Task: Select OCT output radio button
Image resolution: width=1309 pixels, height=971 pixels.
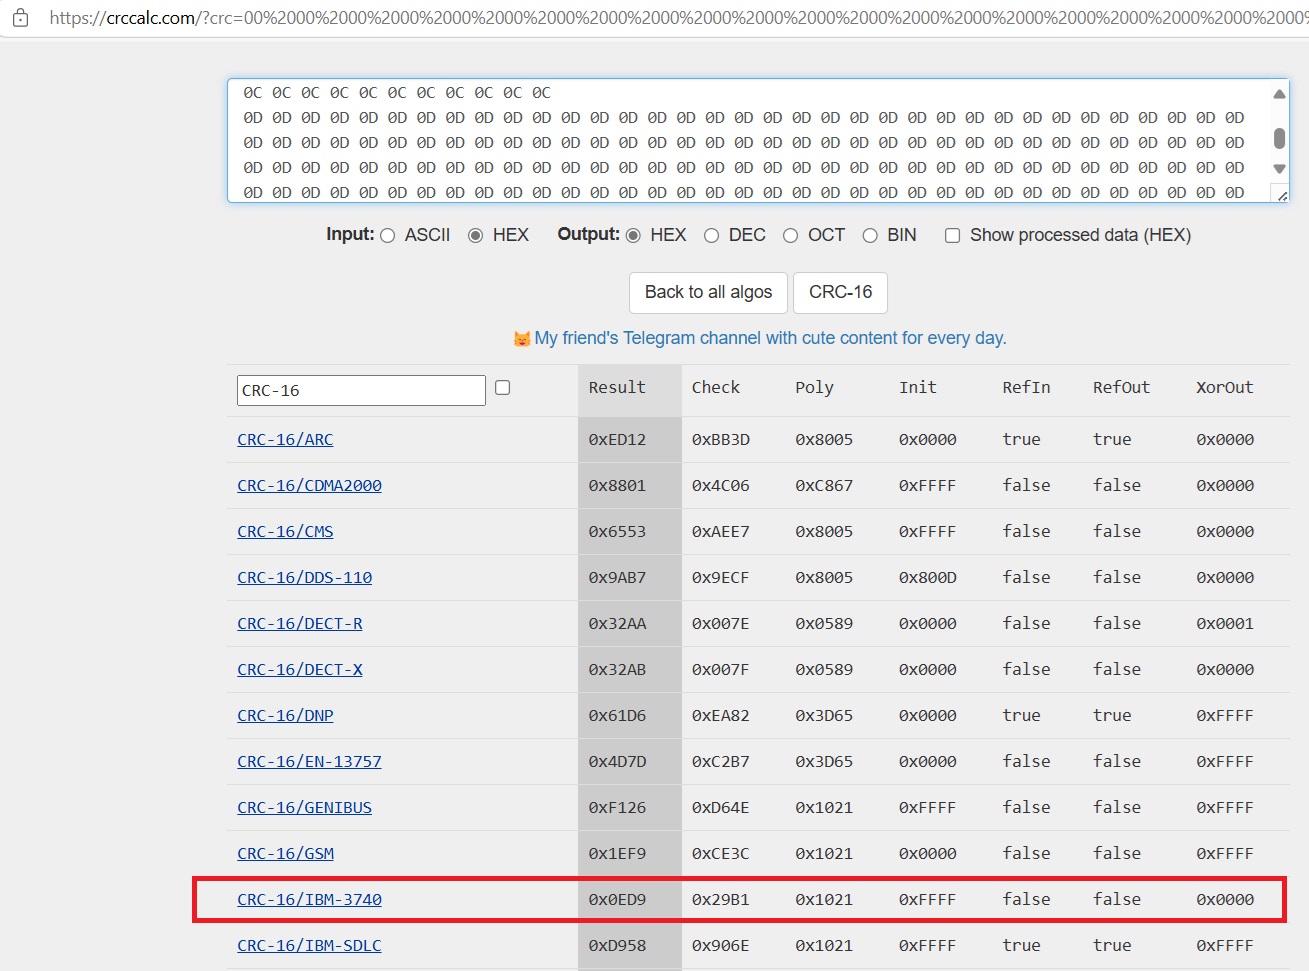Action: [x=791, y=236]
